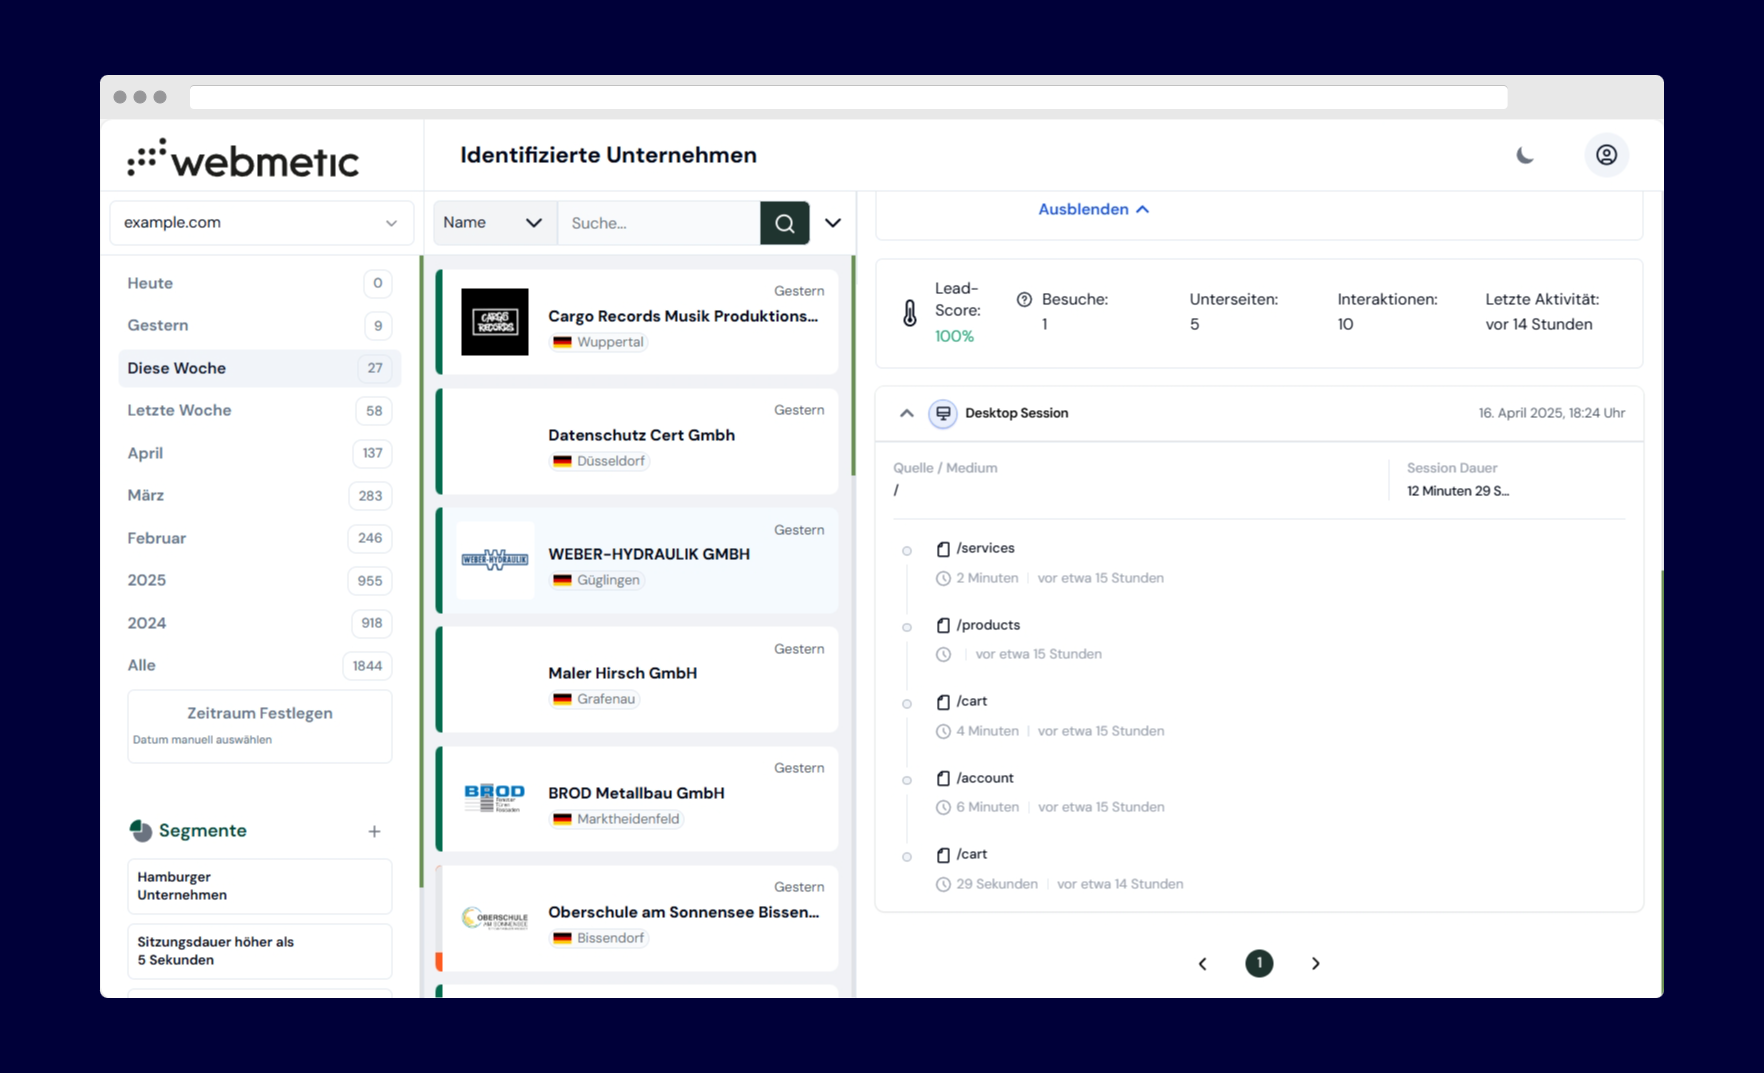Click the Zeitraum Festlegen button

260,726
